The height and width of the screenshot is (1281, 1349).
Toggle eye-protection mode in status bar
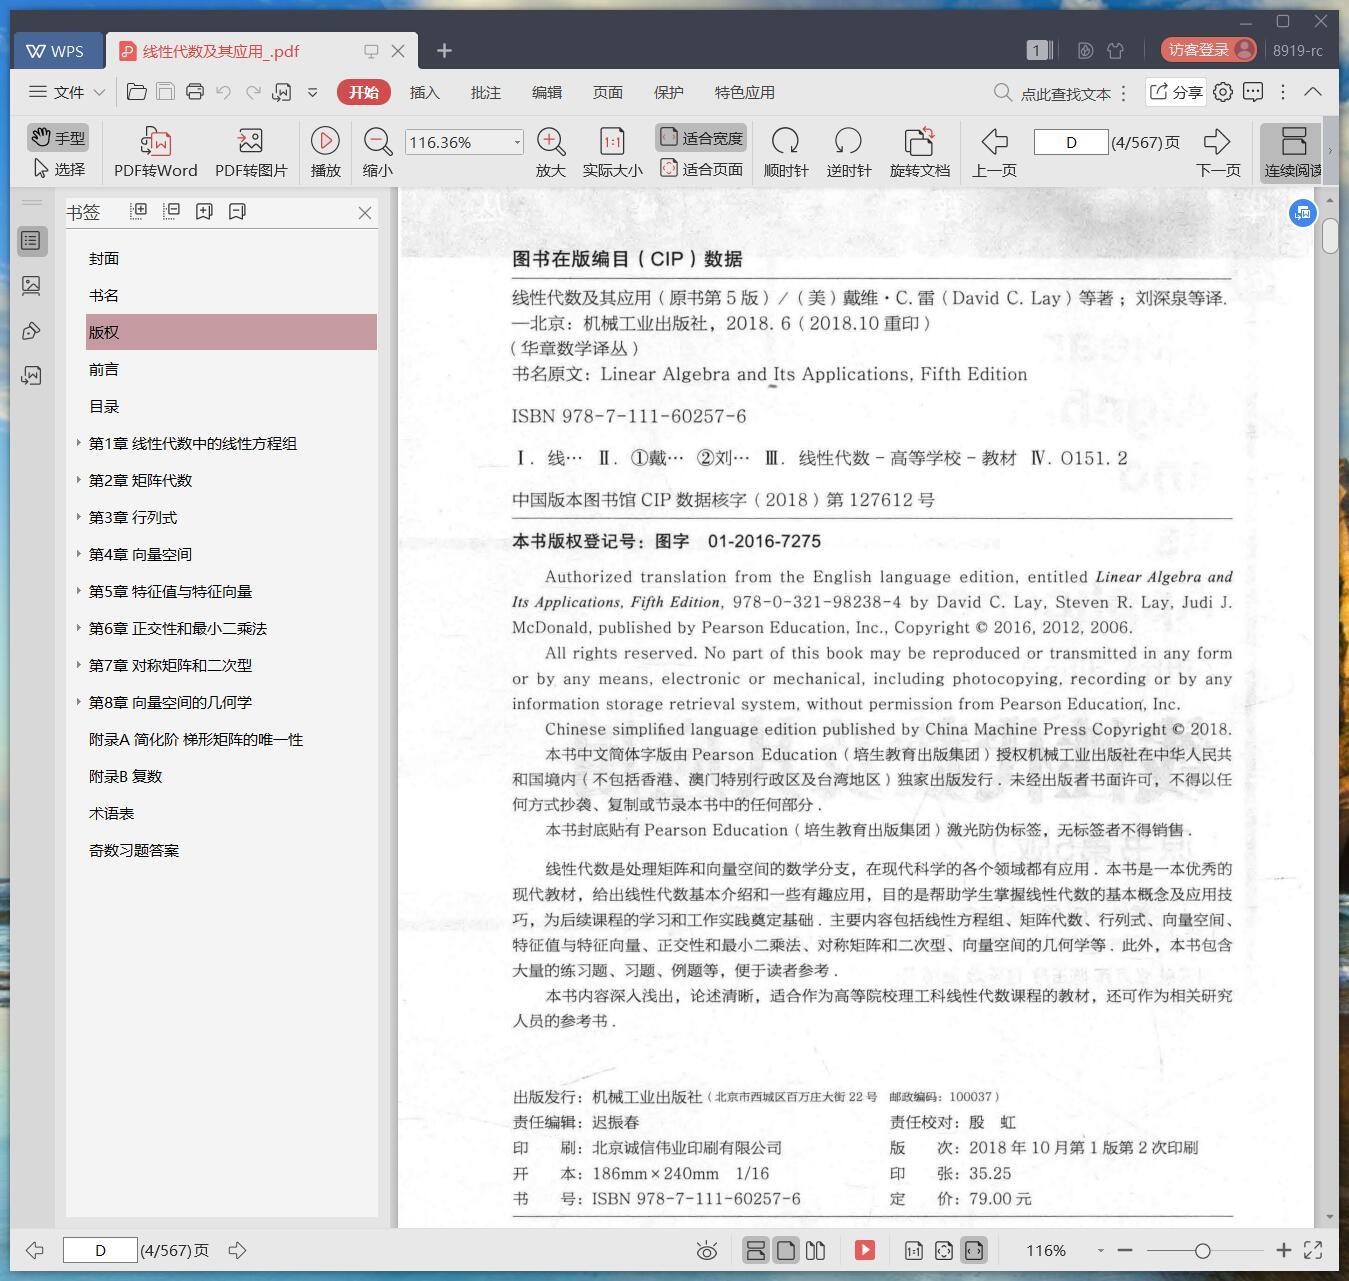pyautogui.click(x=707, y=1250)
